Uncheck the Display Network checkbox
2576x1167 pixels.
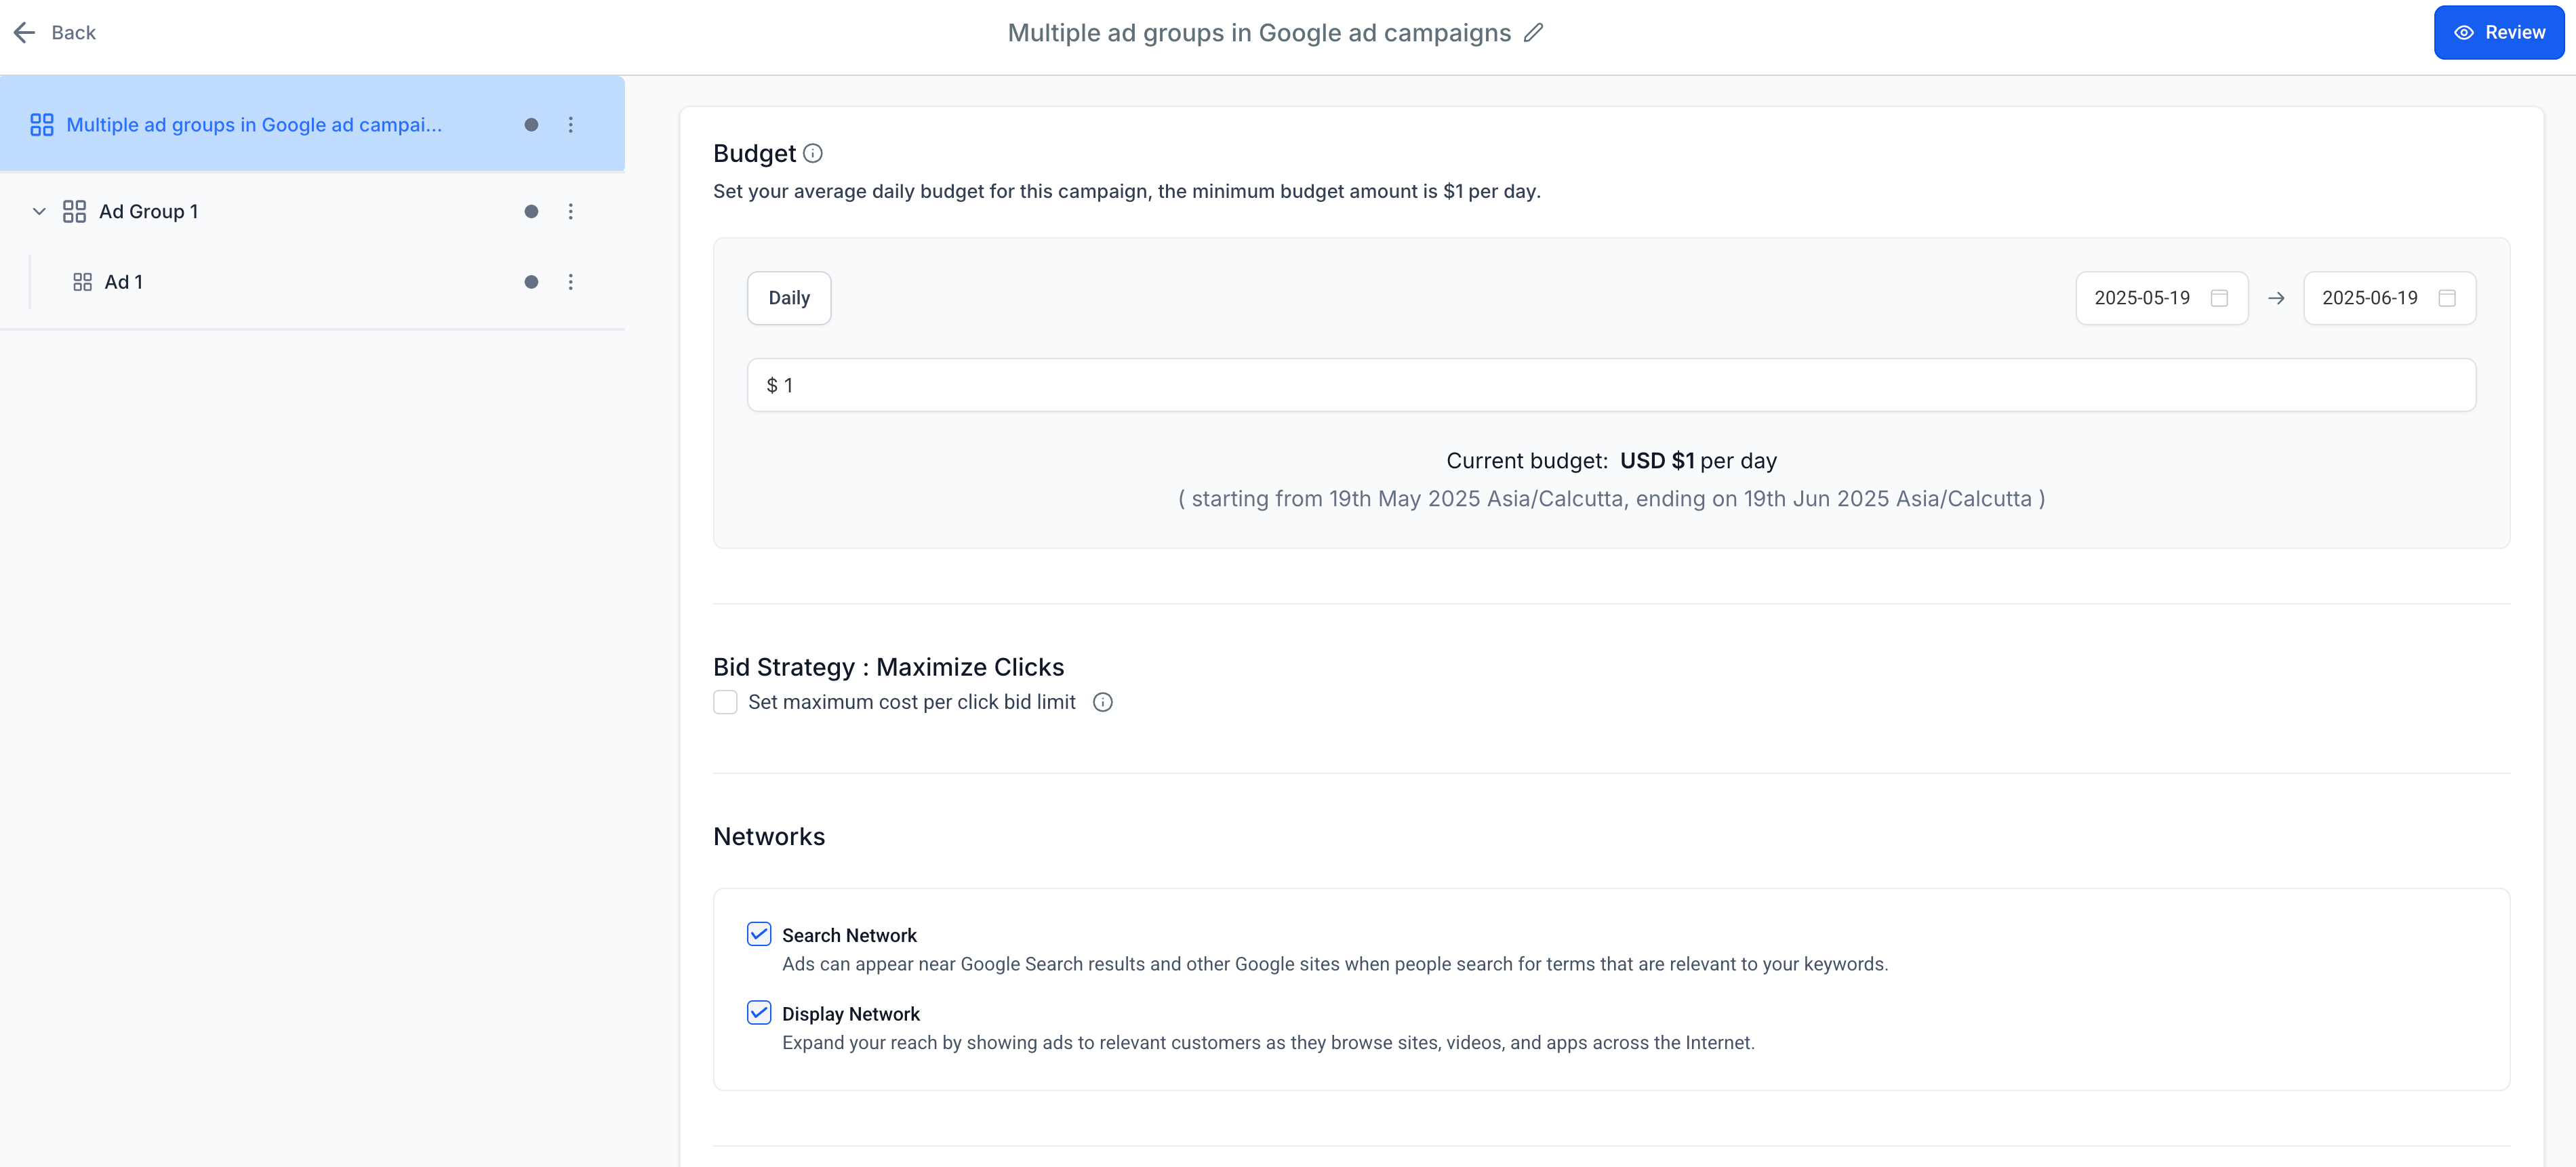759,1012
